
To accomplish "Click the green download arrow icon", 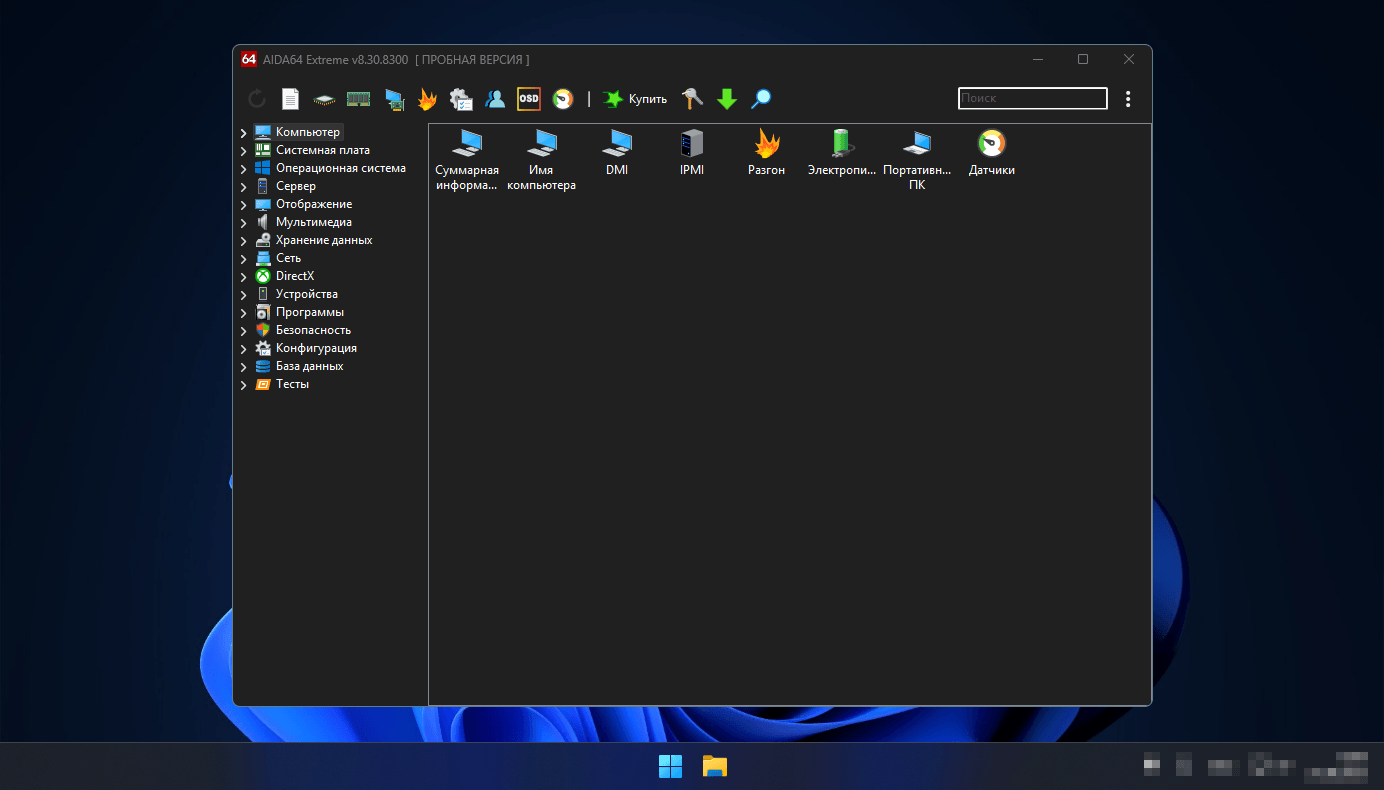I will click(727, 99).
